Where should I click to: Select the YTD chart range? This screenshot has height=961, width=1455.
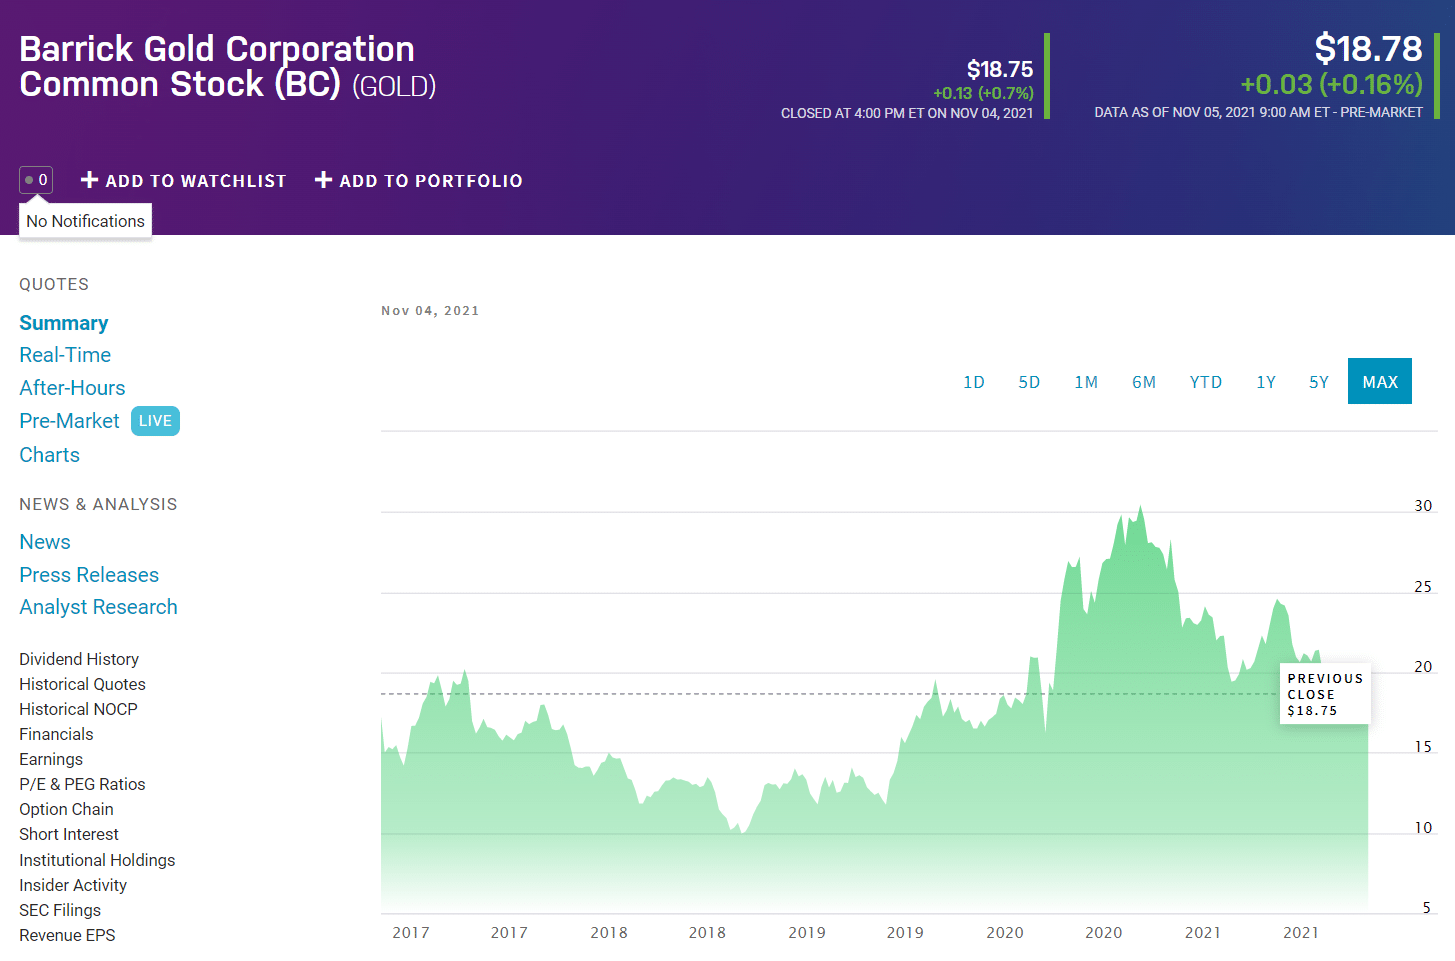click(x=1206, y=382)
